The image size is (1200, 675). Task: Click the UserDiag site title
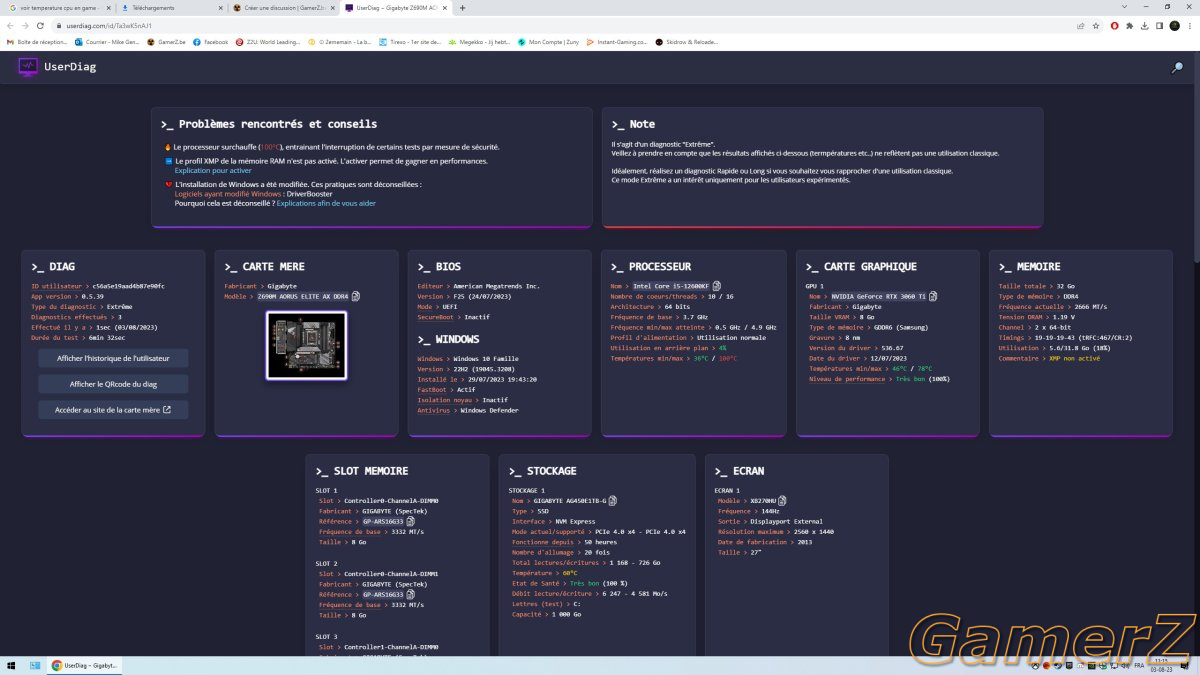click(x=70, y=67)
